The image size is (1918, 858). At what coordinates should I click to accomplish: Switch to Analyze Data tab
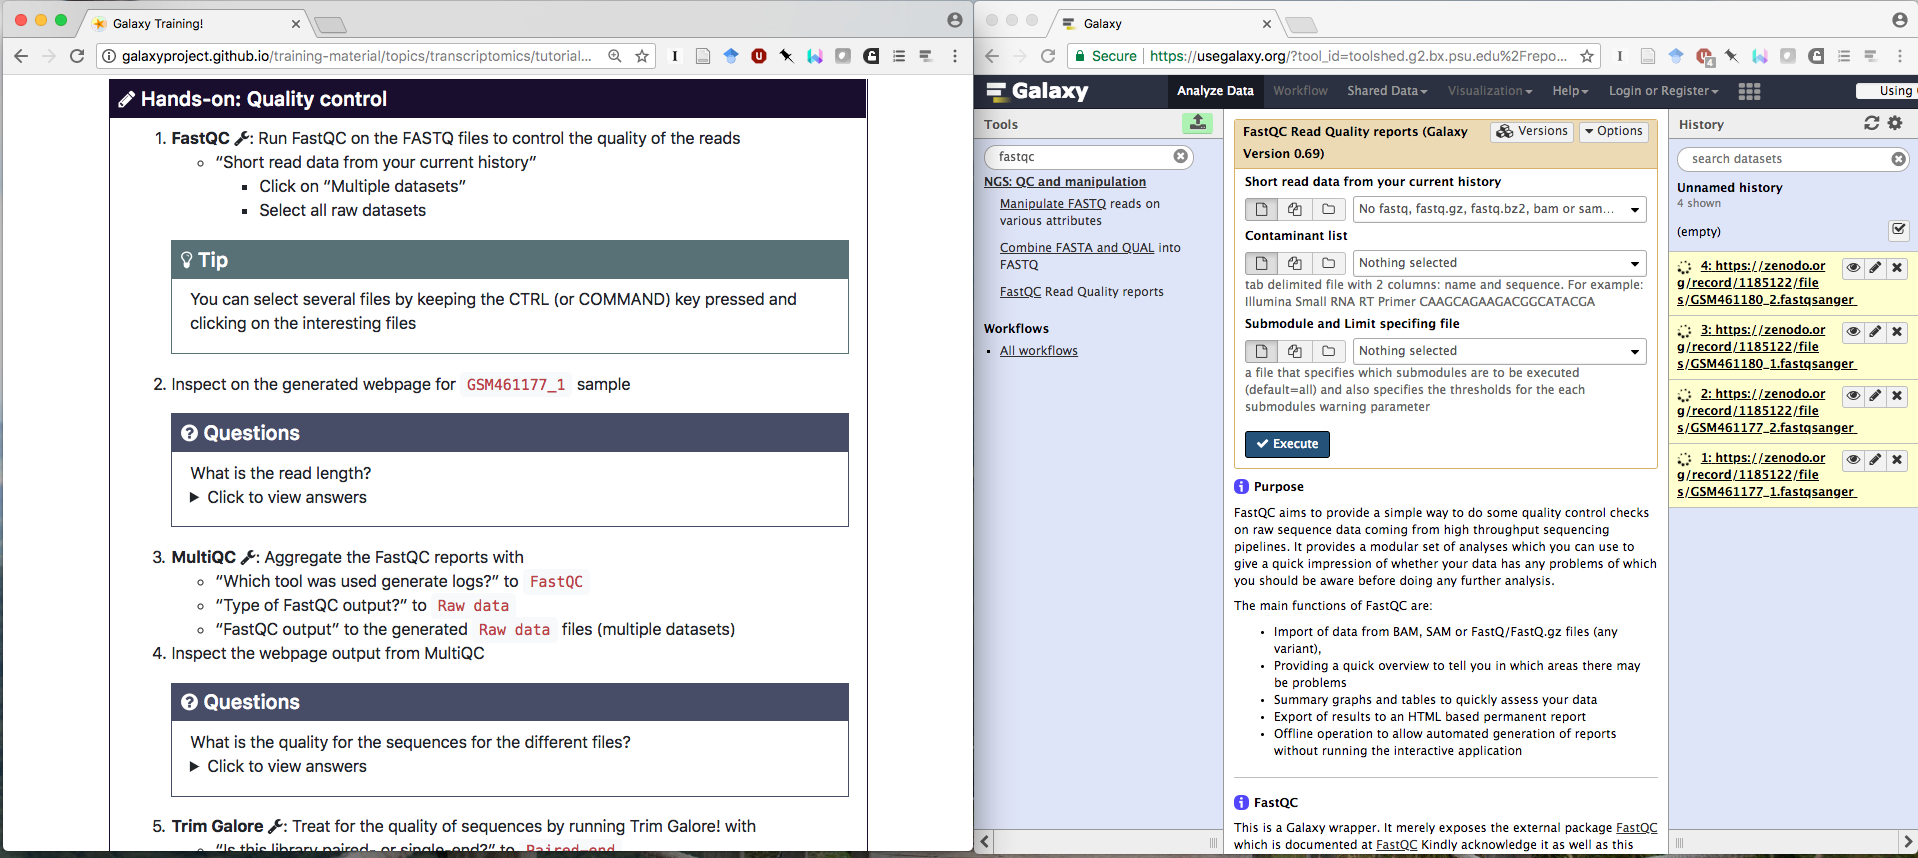[1215, 91]
